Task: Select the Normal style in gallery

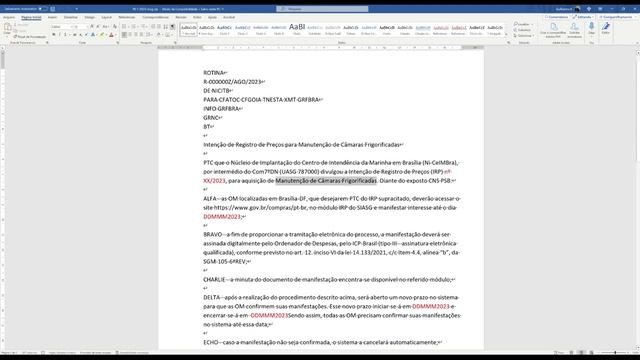Action: 189,29
